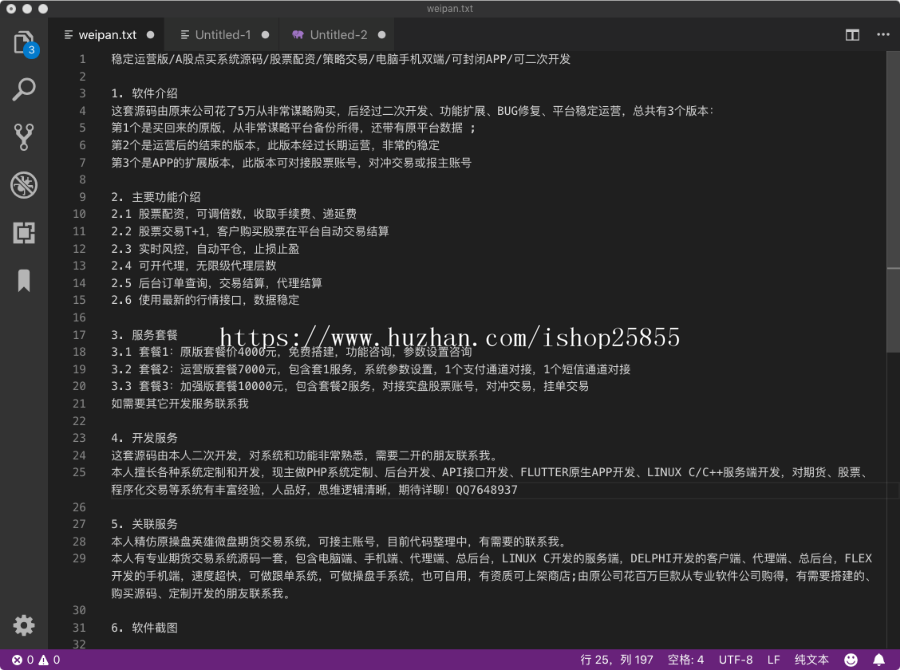Click the heading '2. 主要功能介绍'
Viewport: 900px width, 670px height.
156,197
